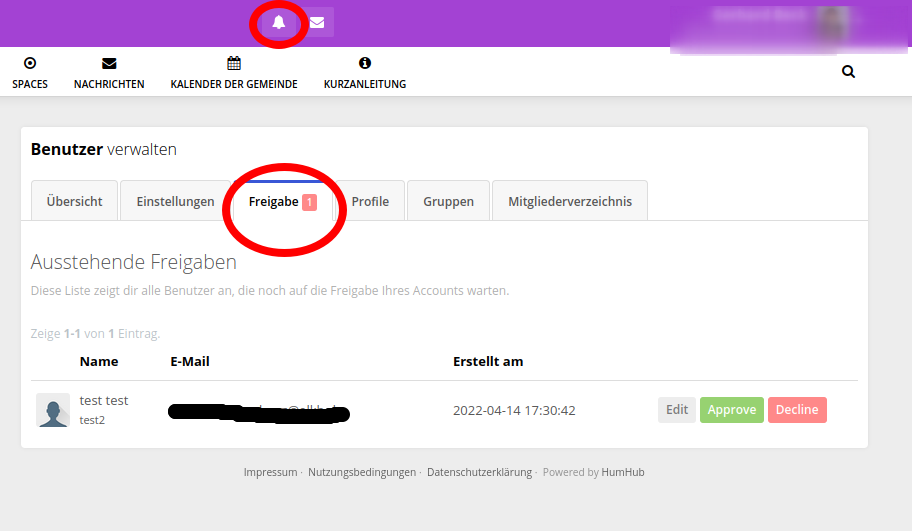Image resolution: width=912 pixels, height=531 pixels.
Task: Go to Nachrichten in the navigation
Action: [x=109, y=73]
